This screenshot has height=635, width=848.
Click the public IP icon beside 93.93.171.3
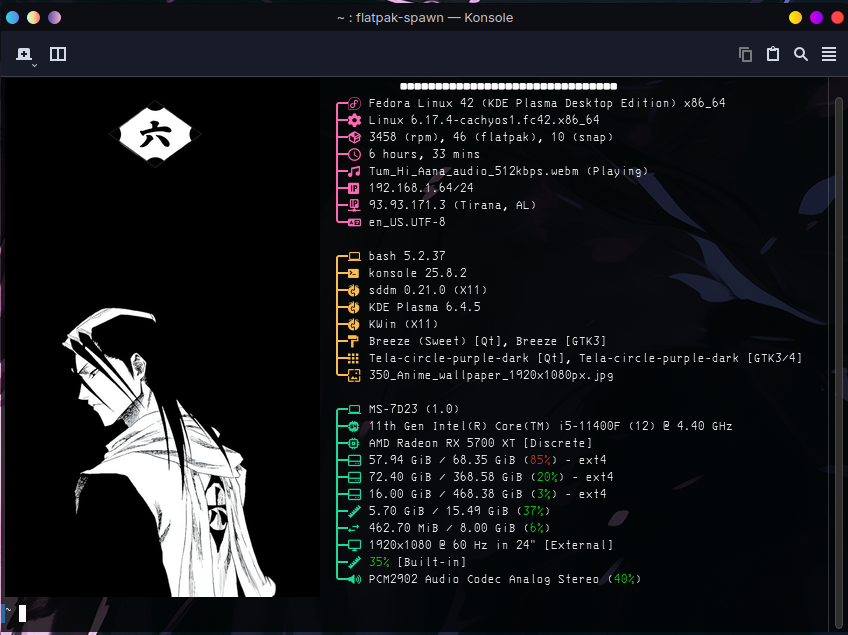point(354,205)
